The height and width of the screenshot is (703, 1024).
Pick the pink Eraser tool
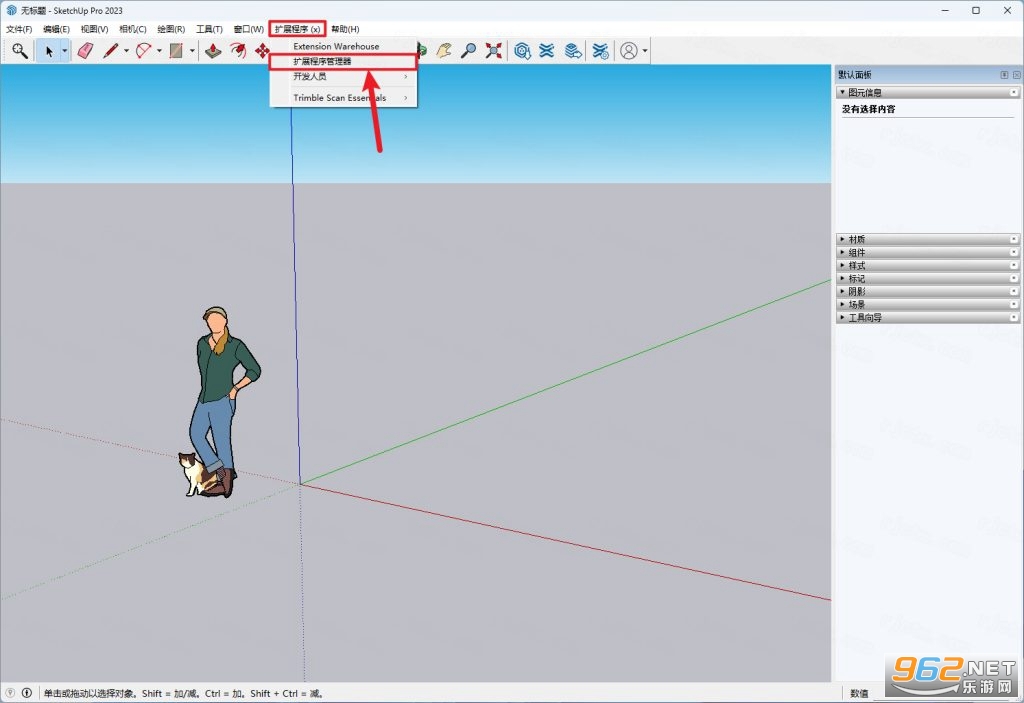[85, 50]
